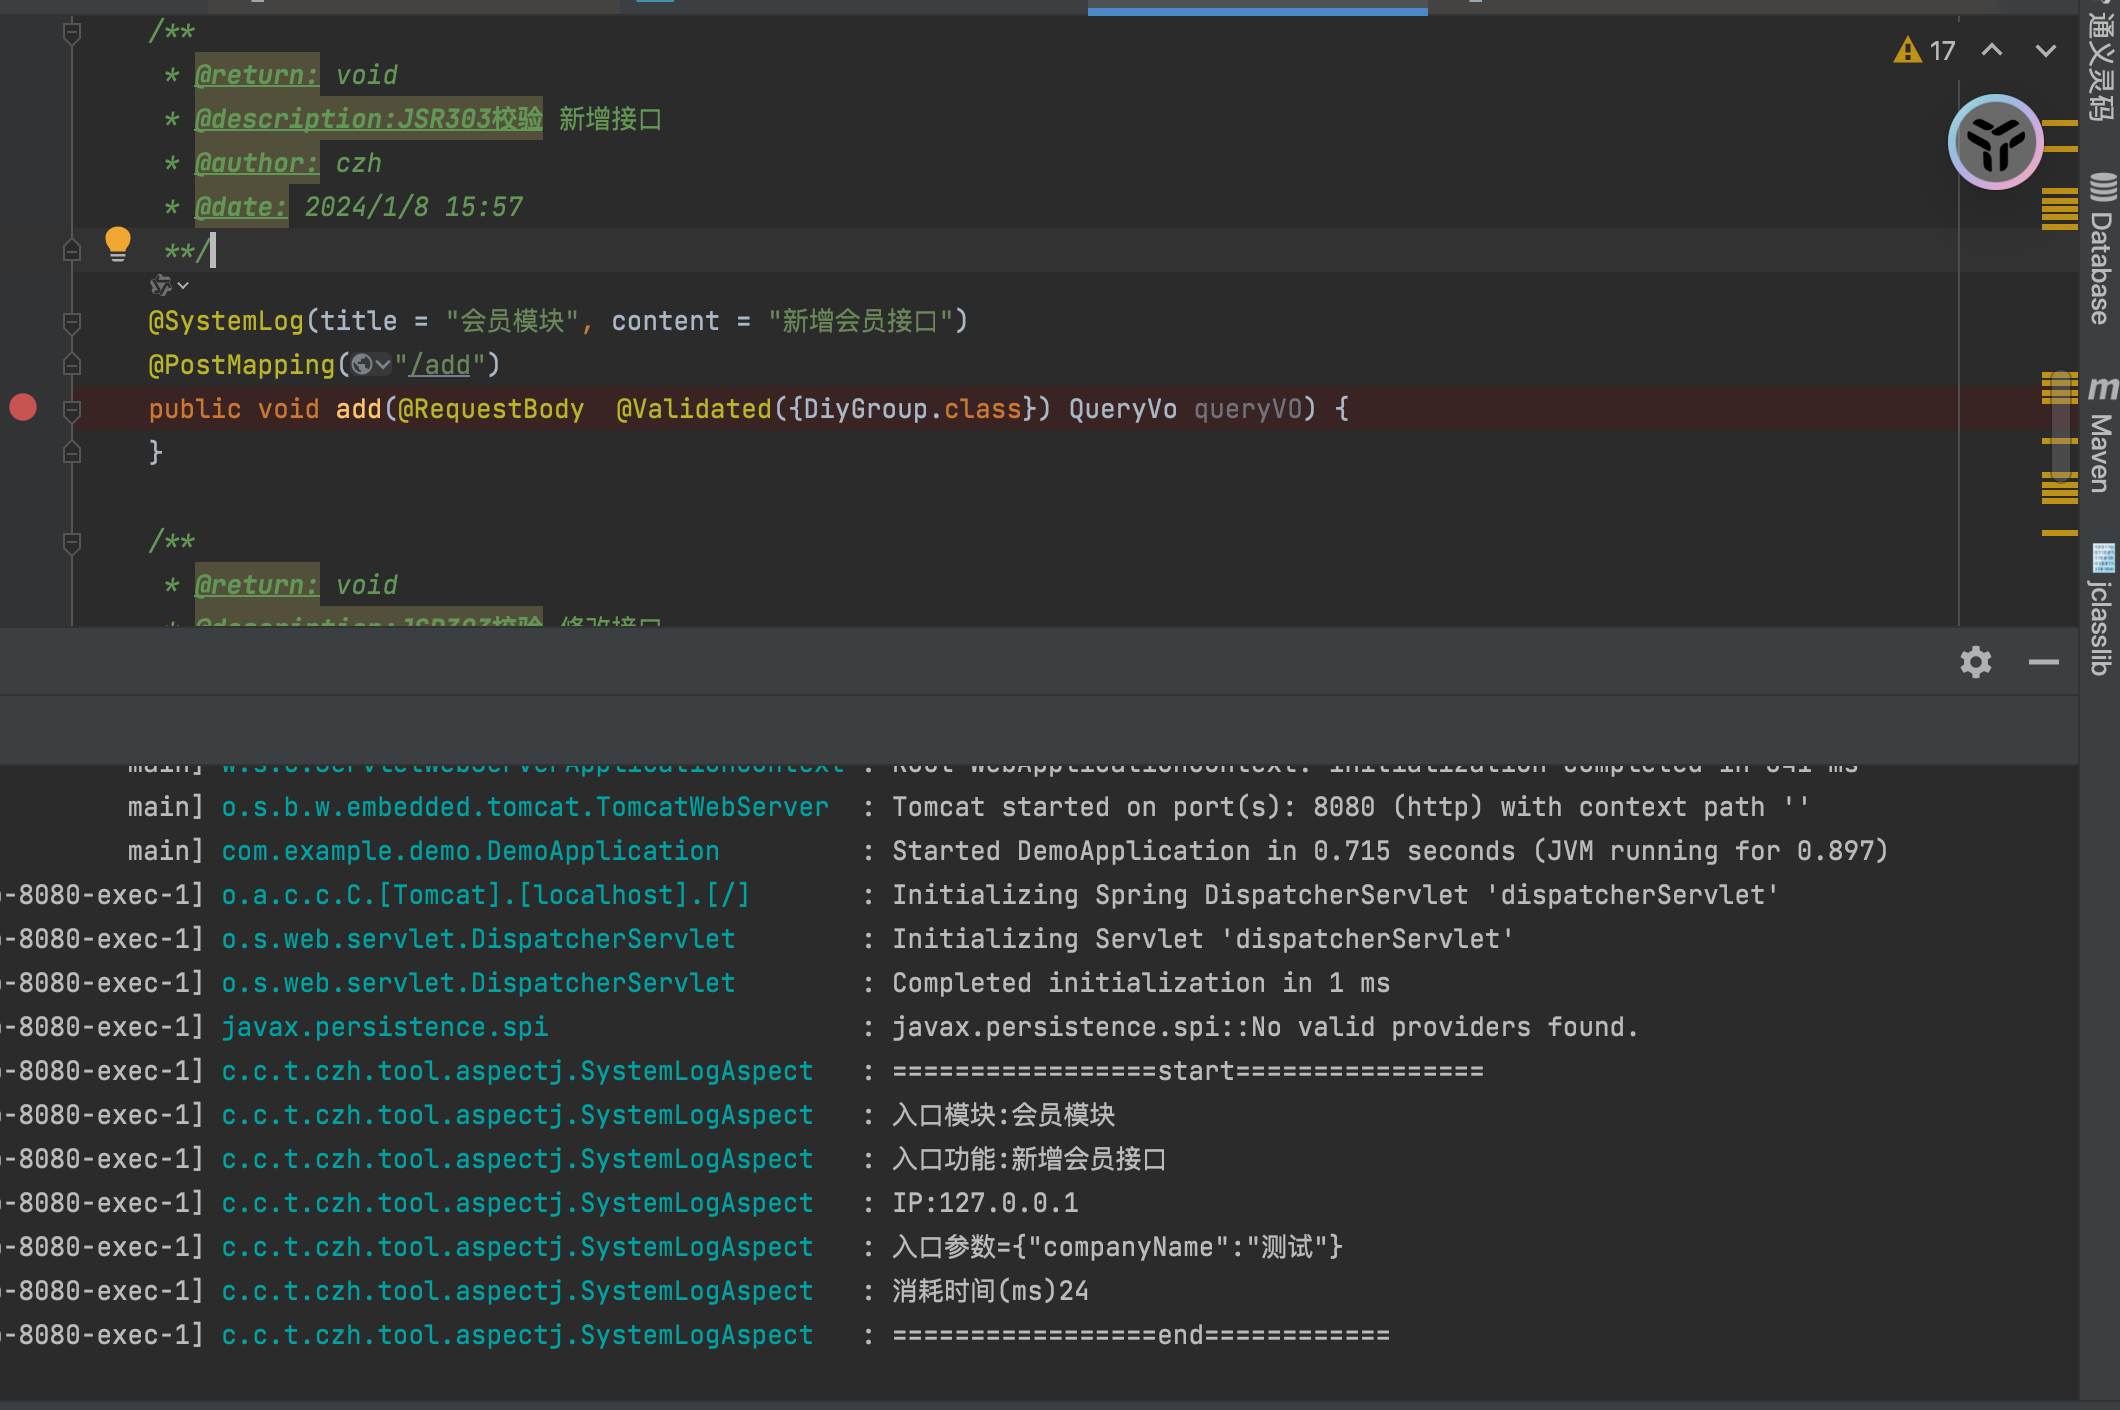Click the 入口模块:会员模块 log line
The width and height of the screenshot is (2120, 1410).
[1003, 1115]
